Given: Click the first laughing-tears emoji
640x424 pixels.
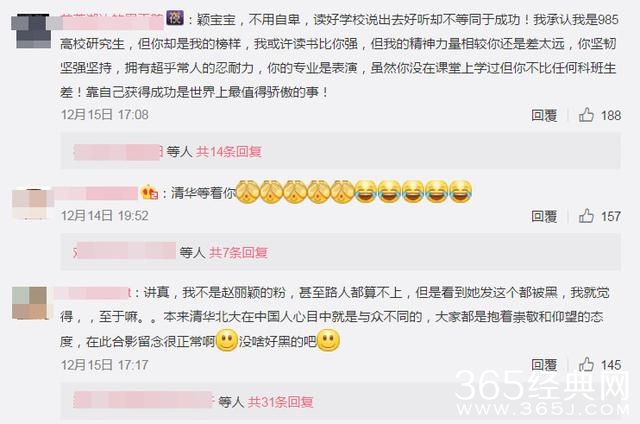Looking at the screenshot, I should (365, 191).
